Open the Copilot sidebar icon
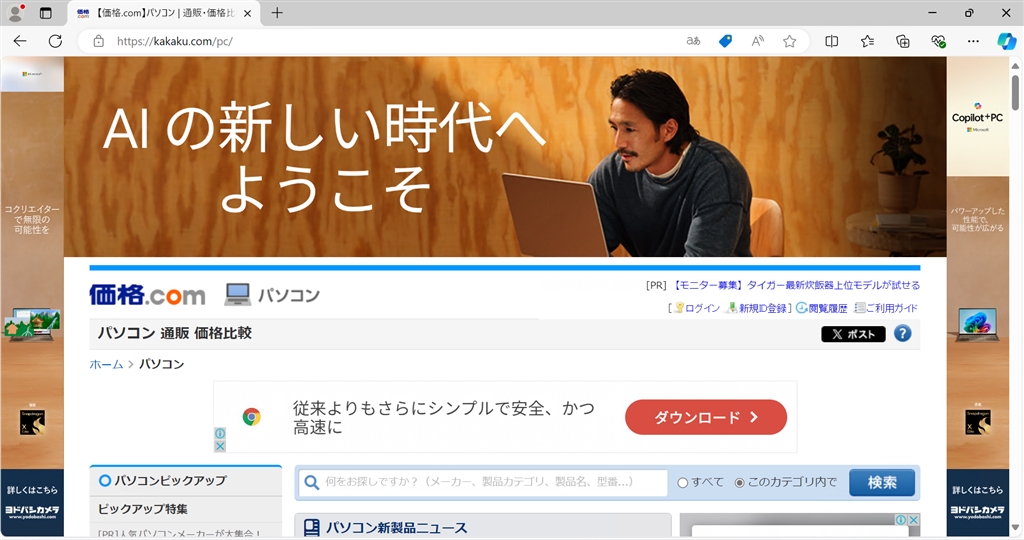The height and width of the screenshot is (540, 1024). 1006,41
